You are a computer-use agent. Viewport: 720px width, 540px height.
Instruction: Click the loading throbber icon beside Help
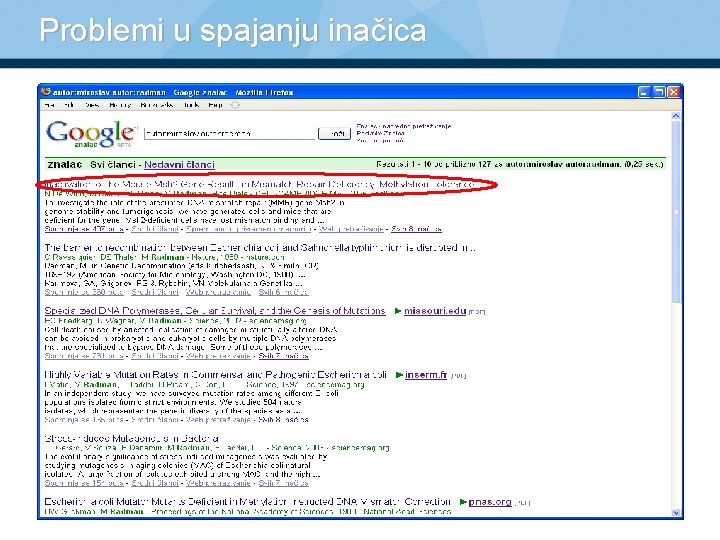(235, 105)
